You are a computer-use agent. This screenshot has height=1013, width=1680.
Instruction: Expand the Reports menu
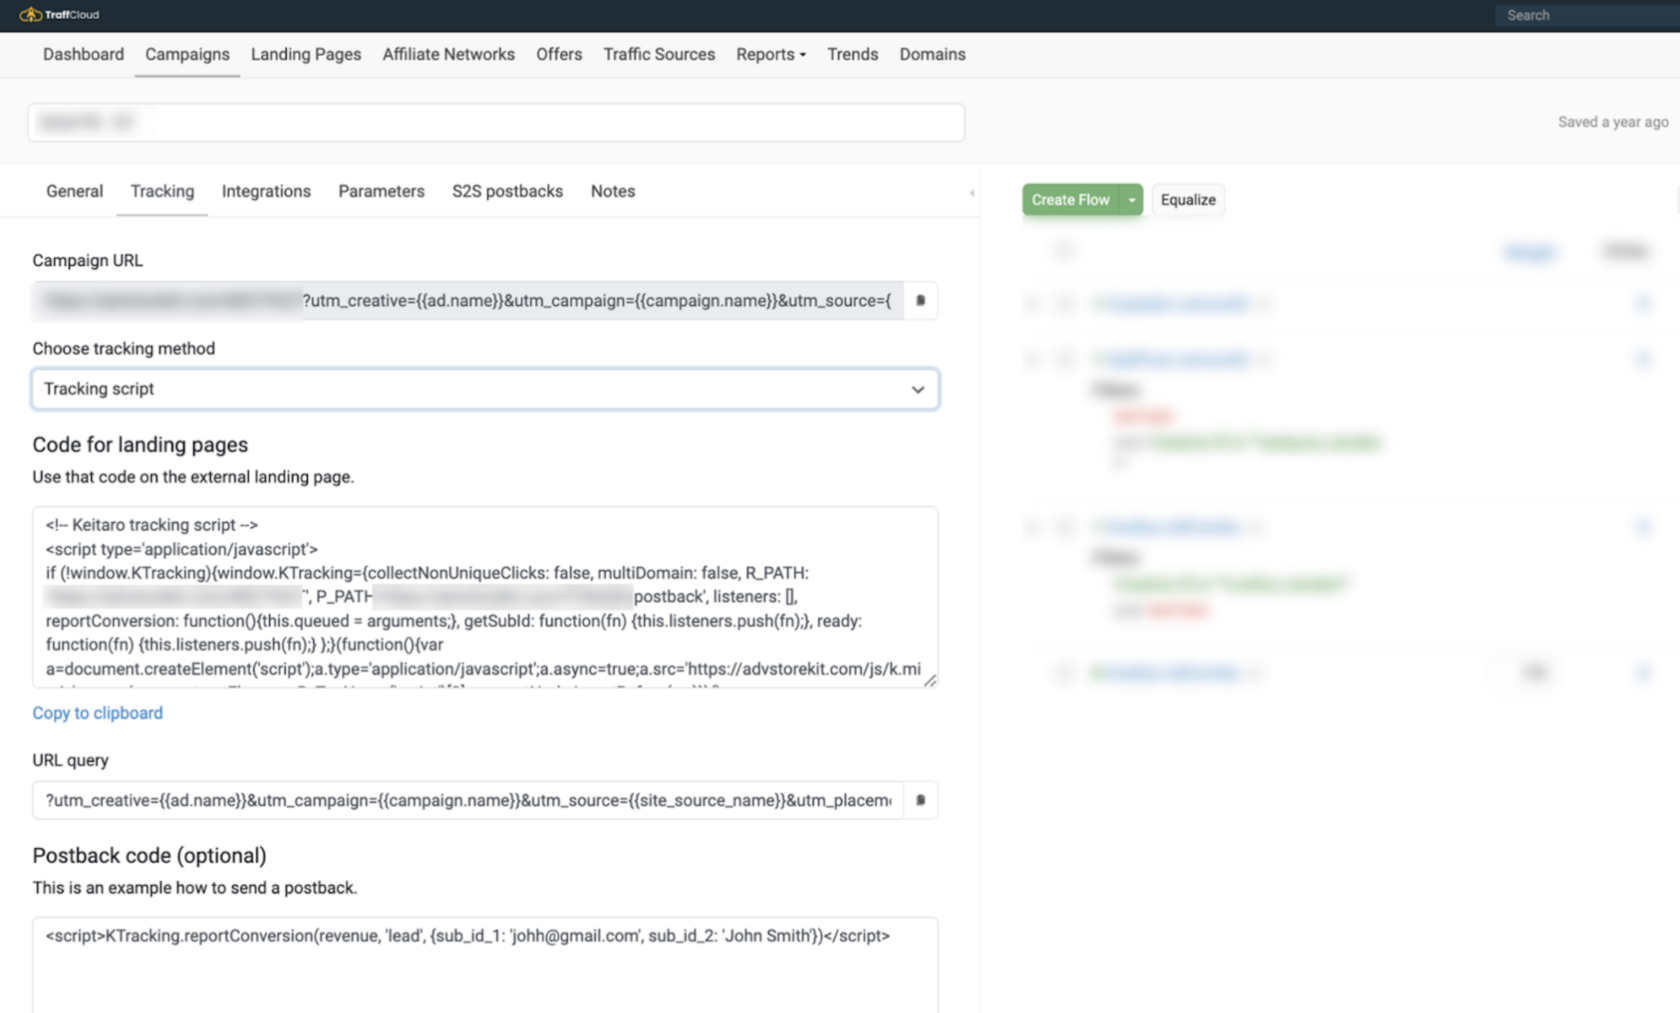(771, 54)
